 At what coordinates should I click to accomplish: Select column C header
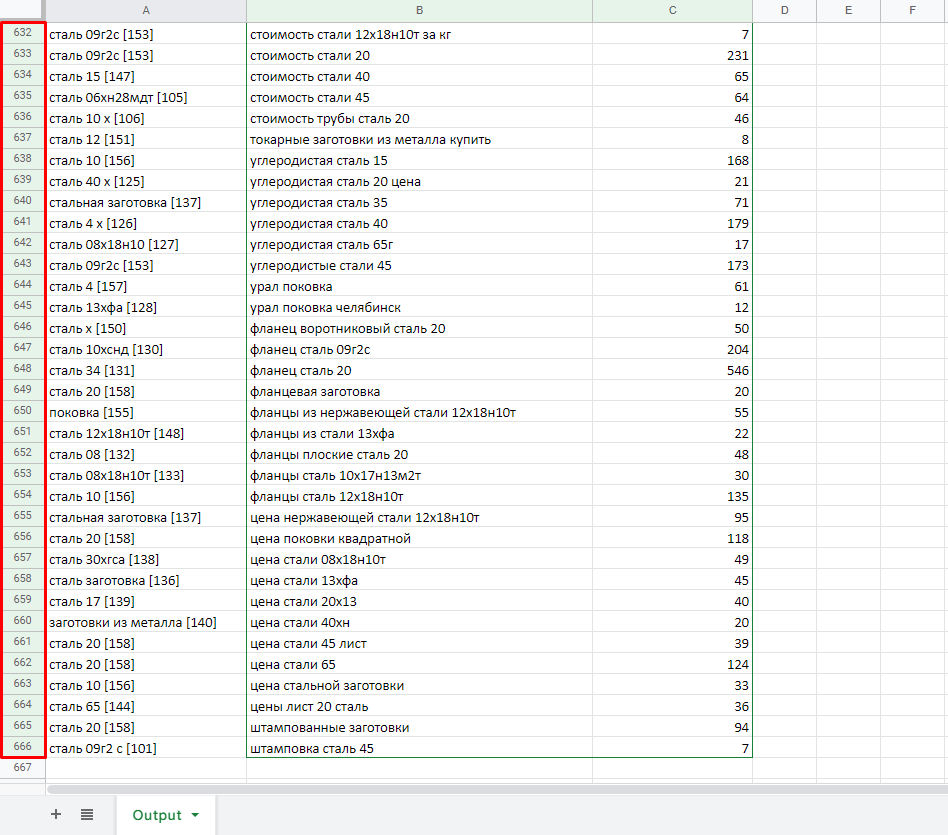pyautogui.click(x=672, y=10)
